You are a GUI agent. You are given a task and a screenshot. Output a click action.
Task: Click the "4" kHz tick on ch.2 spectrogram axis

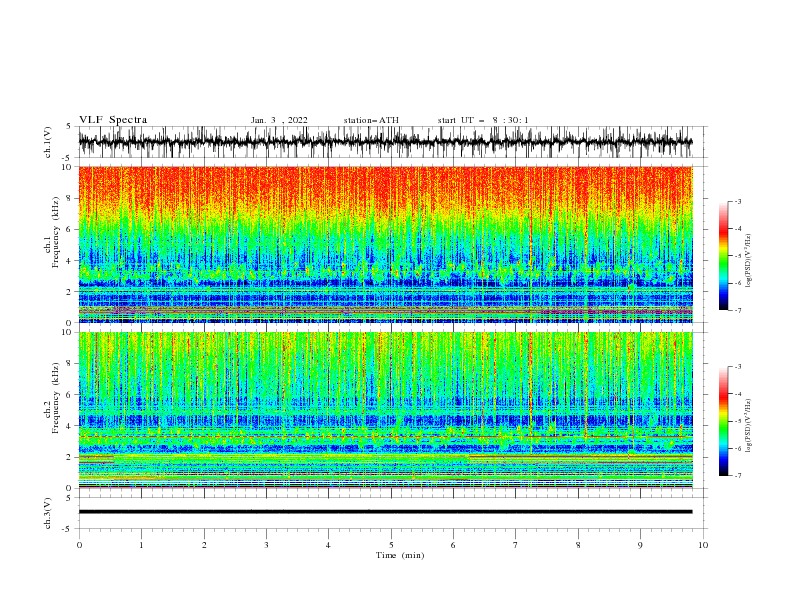(x=70, y=426)
